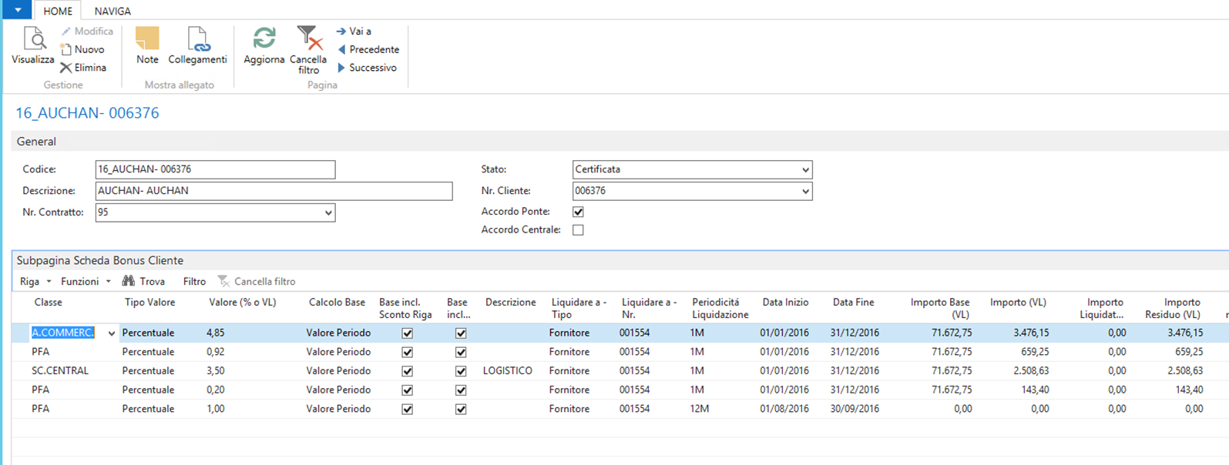
Task: Expand the A.COMMERC. Classe cell dropdown
Action: coord(111,333)
